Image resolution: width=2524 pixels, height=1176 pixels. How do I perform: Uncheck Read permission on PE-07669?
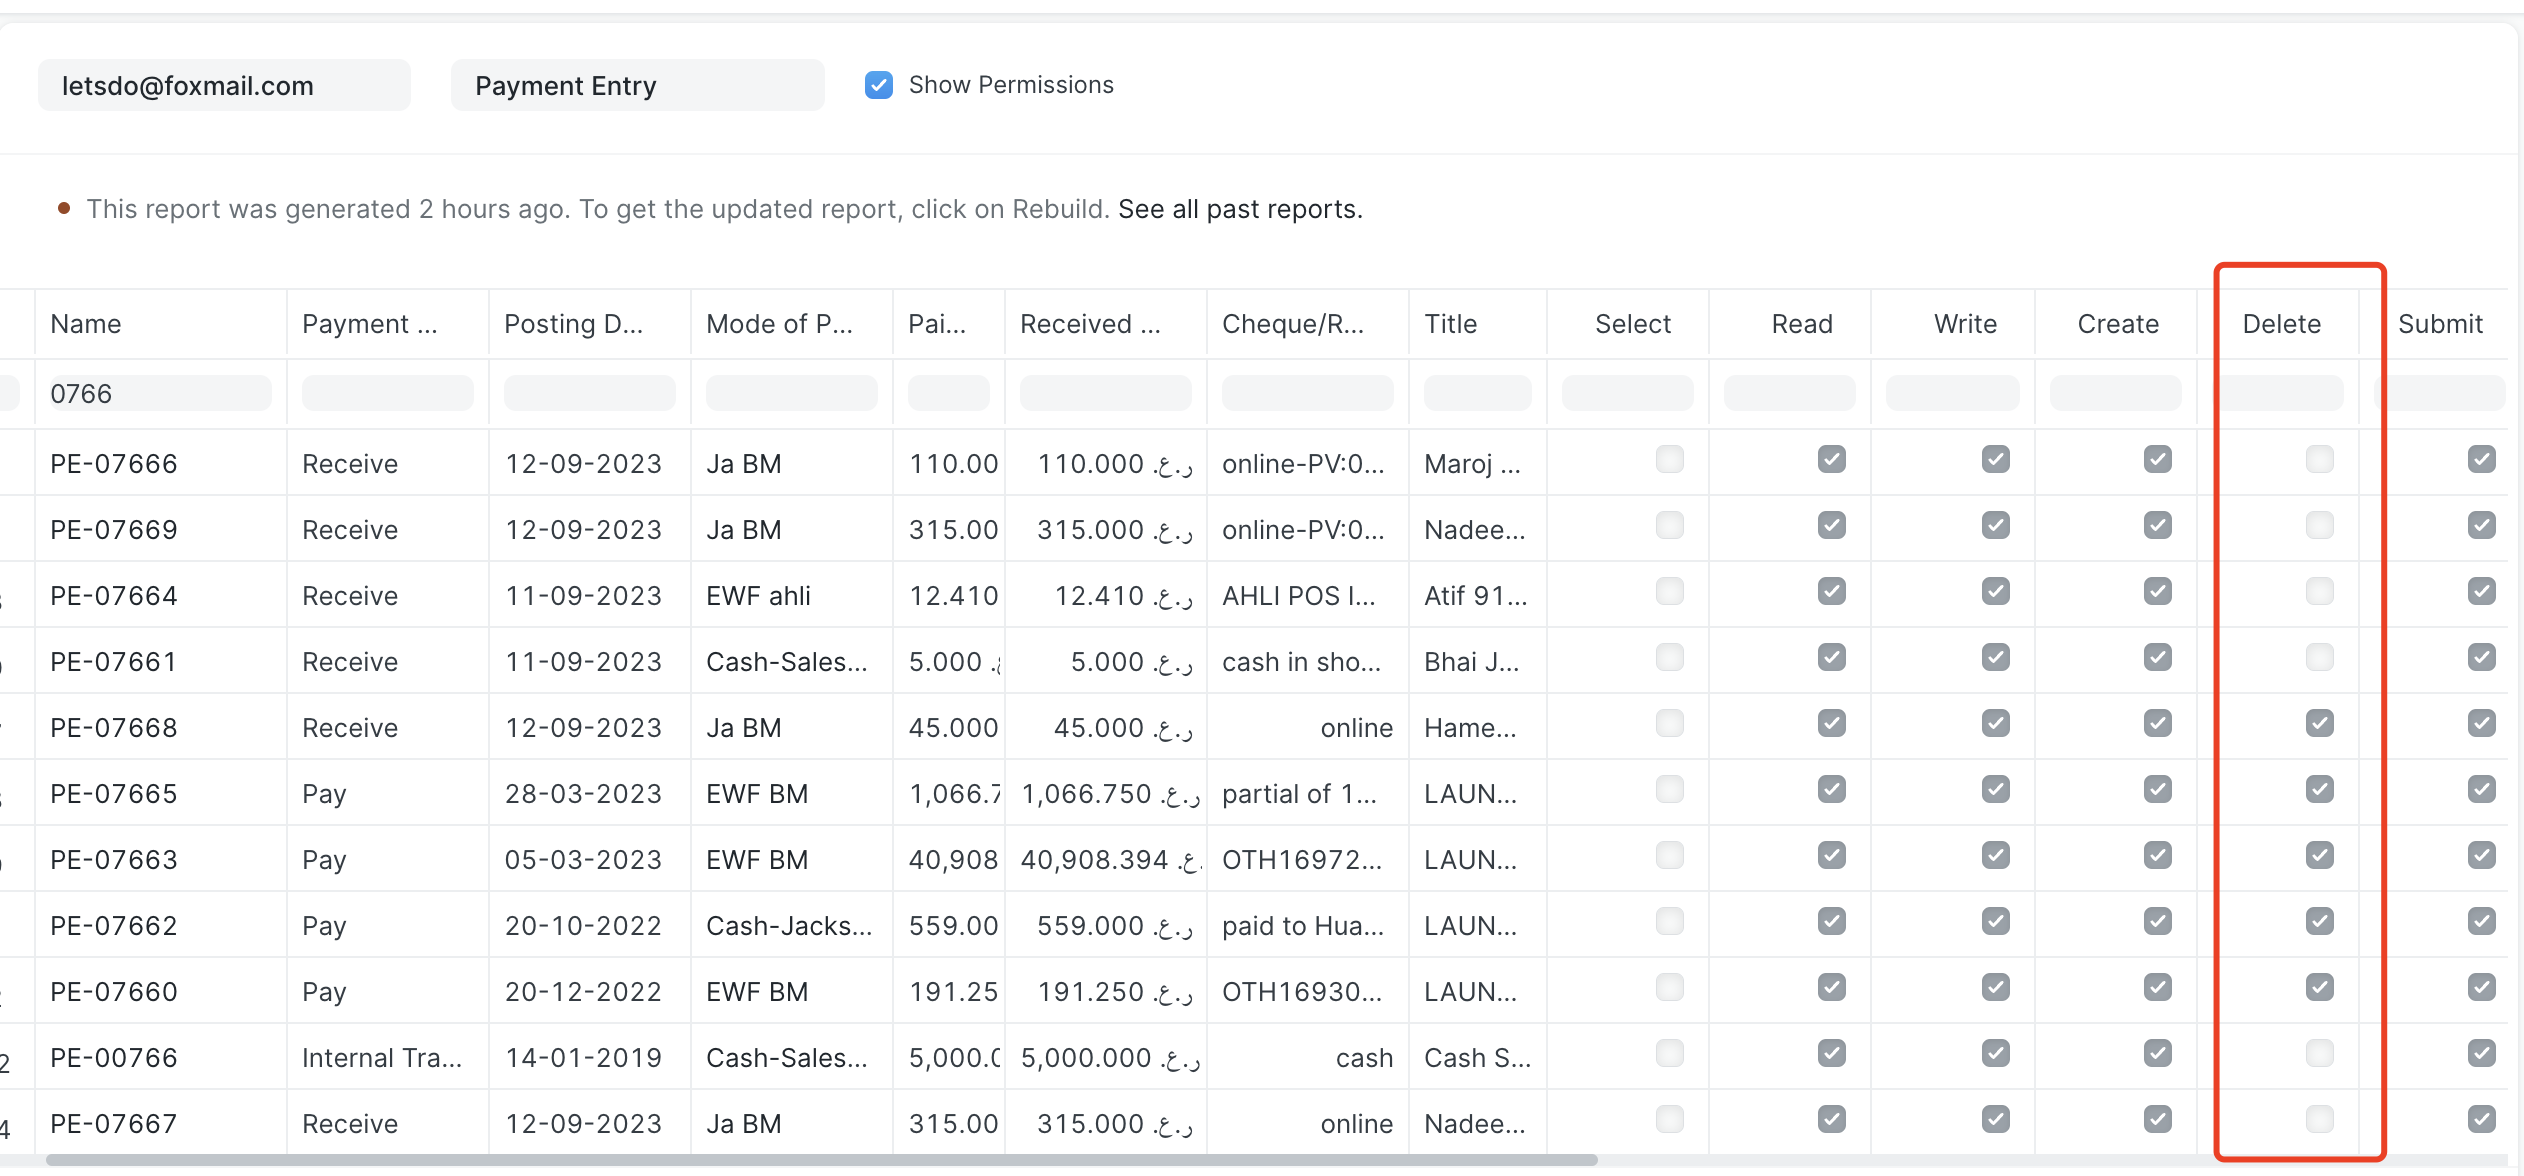point(1830,525)
